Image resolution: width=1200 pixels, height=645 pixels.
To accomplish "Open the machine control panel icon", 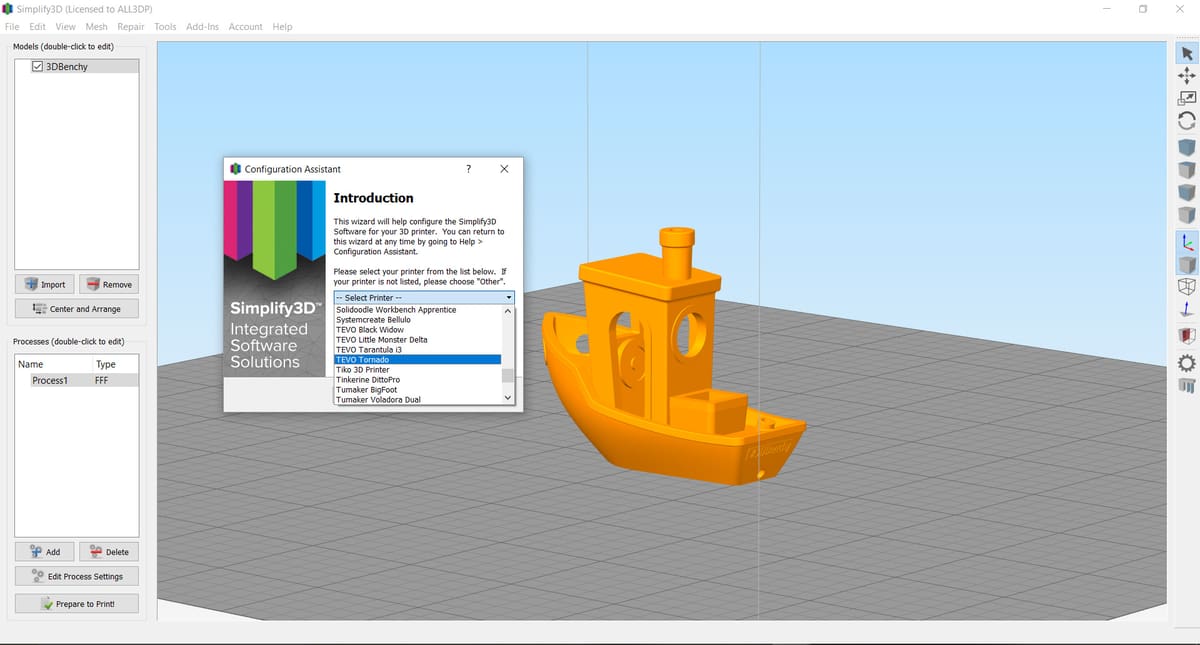I will [1187, 385].
